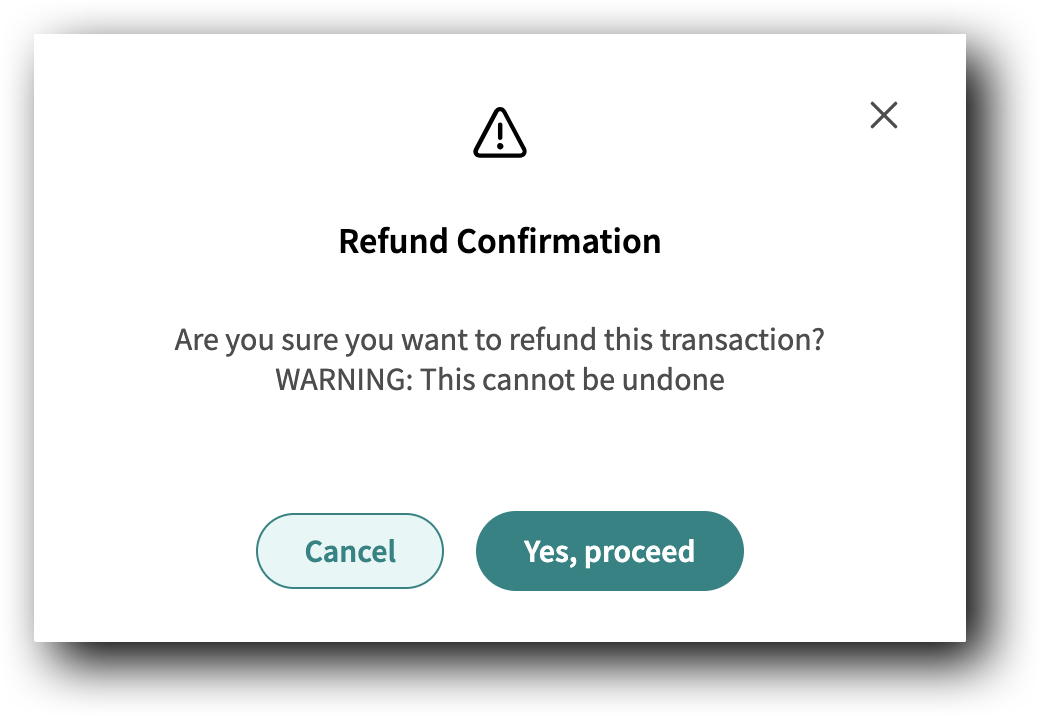Select the light-colored Cancel pill button
Viewport: 1040px width, 716px height.
tap(349, 551)
